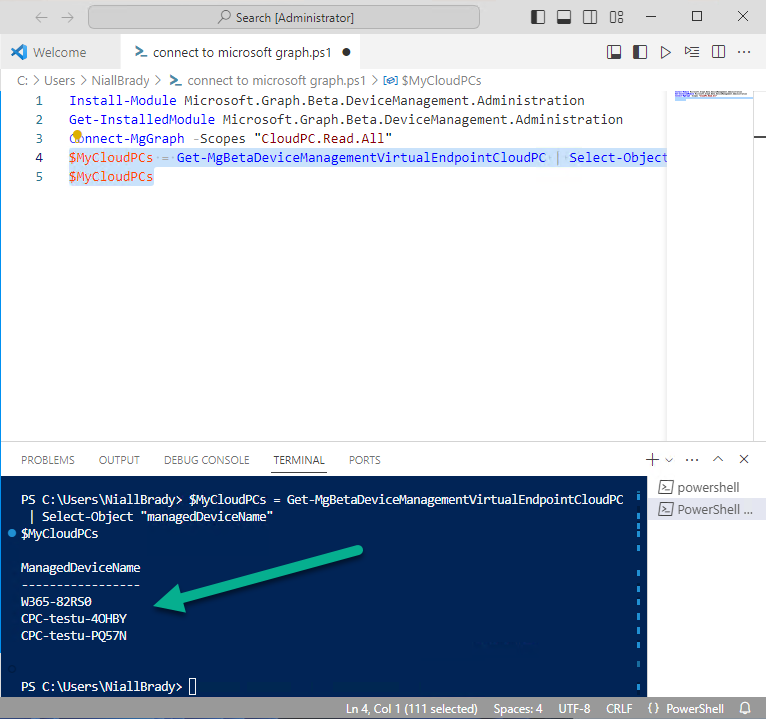Go forward with the right arrow
This screenshot has width=766, height=719.
coord(67,18)
